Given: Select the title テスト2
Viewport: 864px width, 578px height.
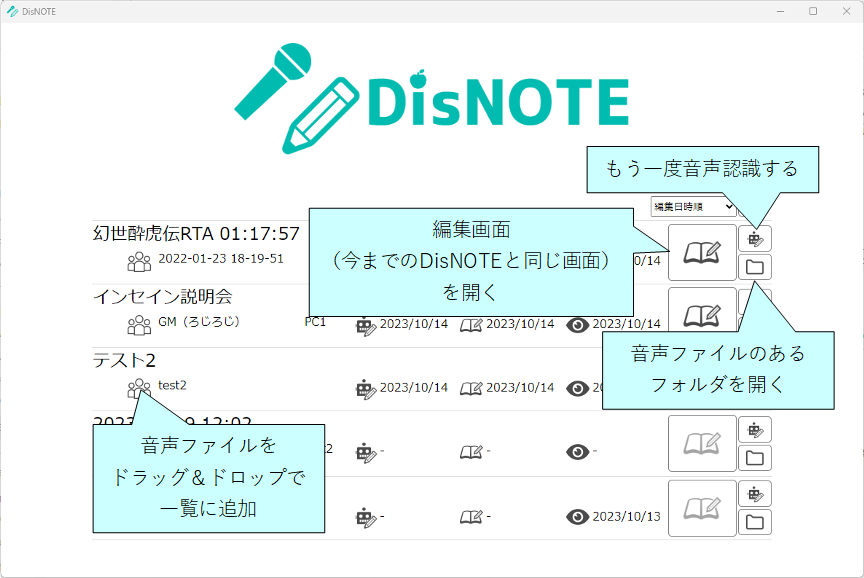Looking at the screenshot, I should pyautogui.click(x=124, y=360).
